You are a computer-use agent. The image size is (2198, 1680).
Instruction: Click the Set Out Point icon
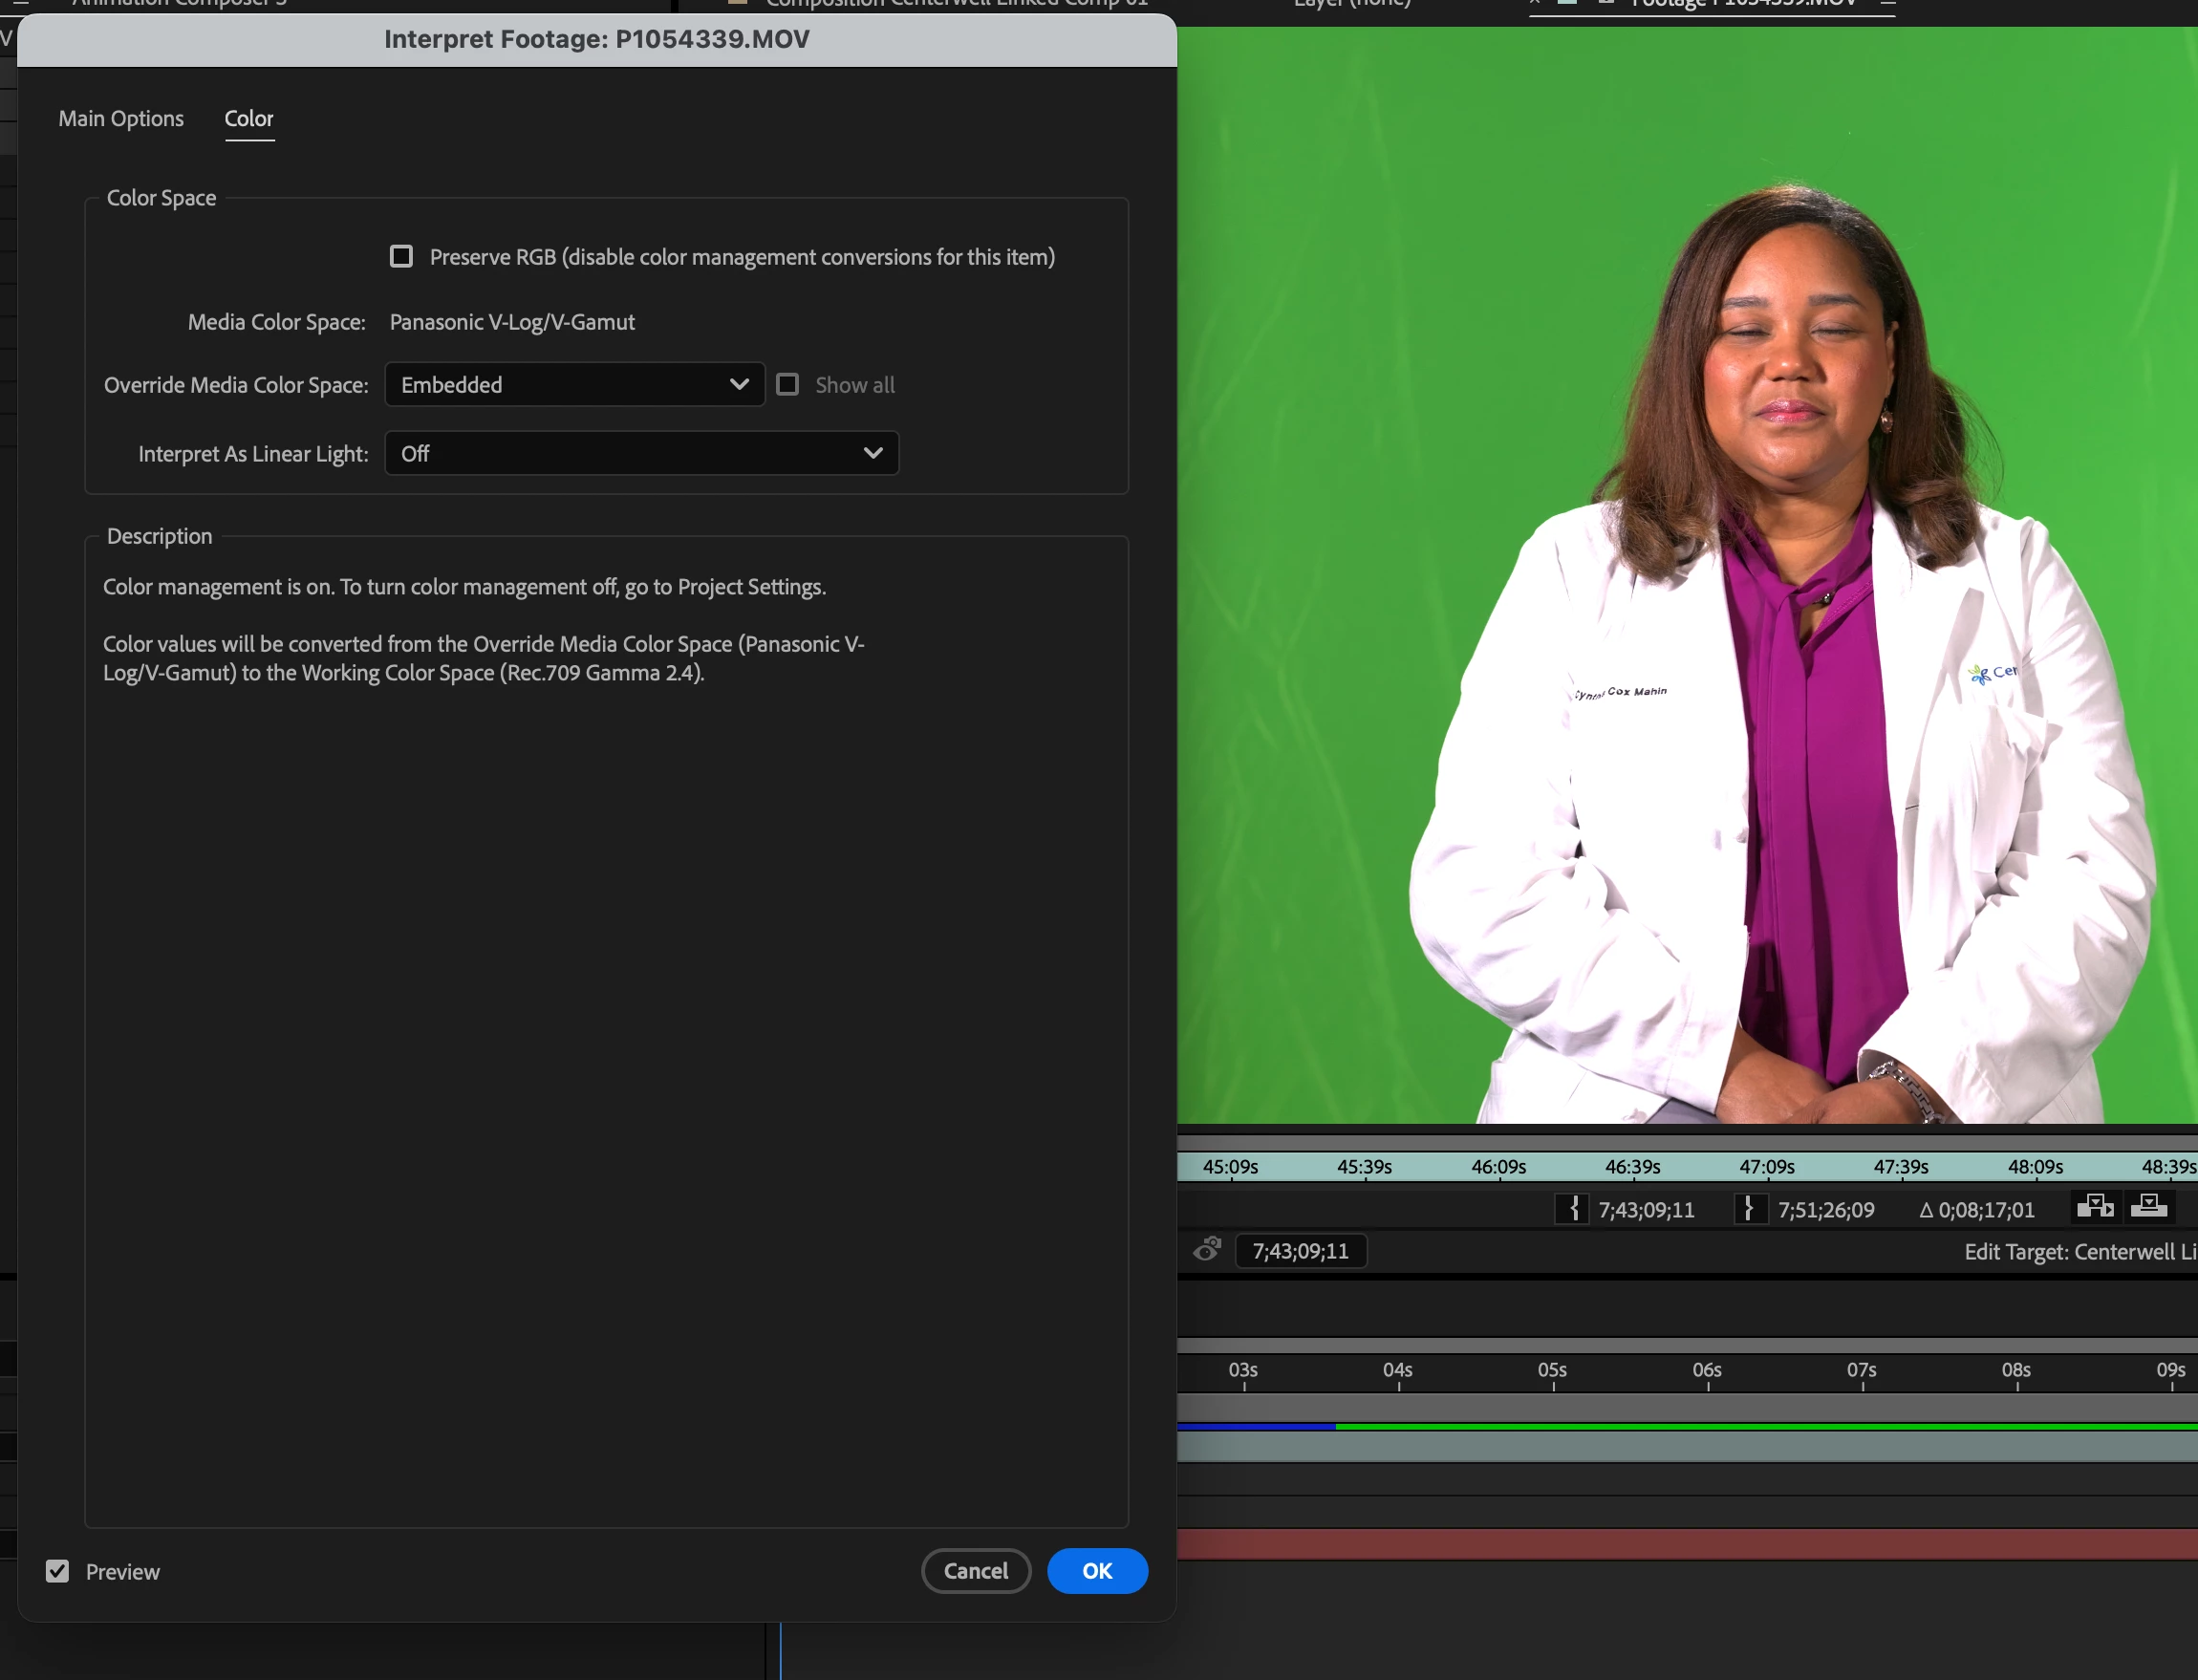click(1750, 1209)
